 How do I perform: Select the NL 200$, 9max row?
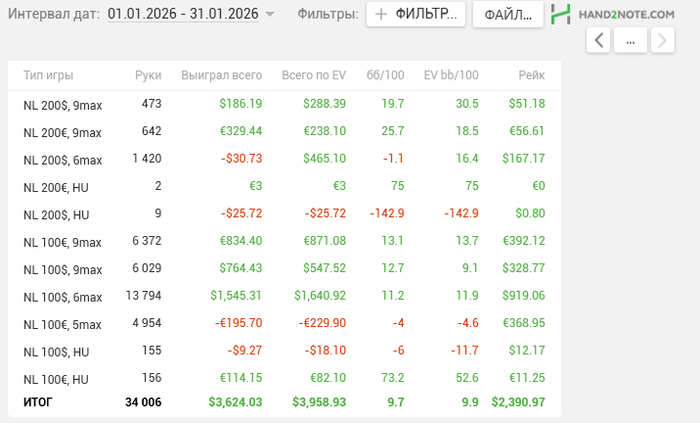[x=62, y=104]
